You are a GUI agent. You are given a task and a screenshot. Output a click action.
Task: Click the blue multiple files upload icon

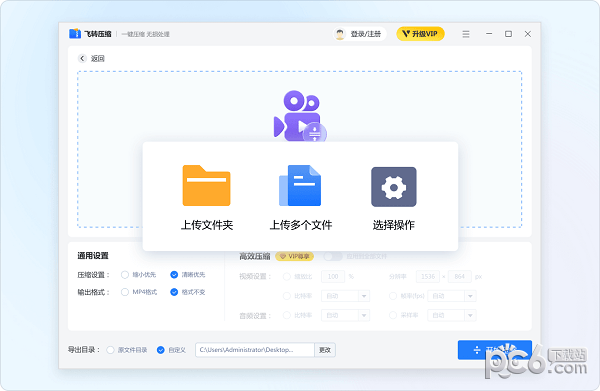pos(300,186)
